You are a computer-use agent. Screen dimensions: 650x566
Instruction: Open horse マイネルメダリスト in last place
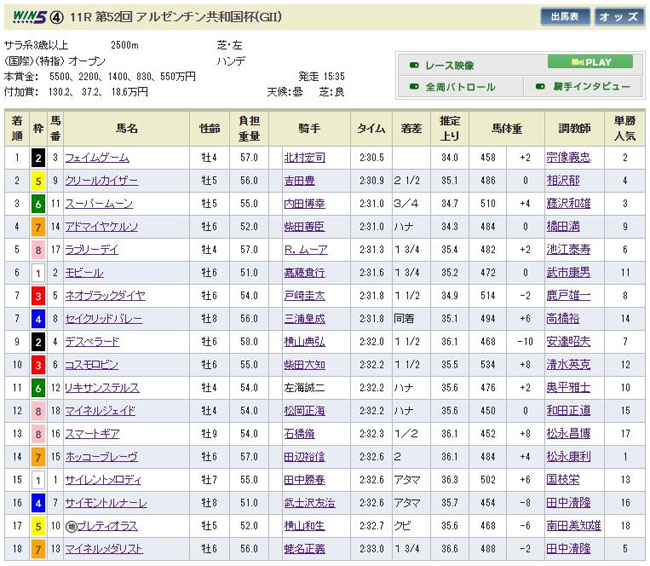[x=103, y=549]
